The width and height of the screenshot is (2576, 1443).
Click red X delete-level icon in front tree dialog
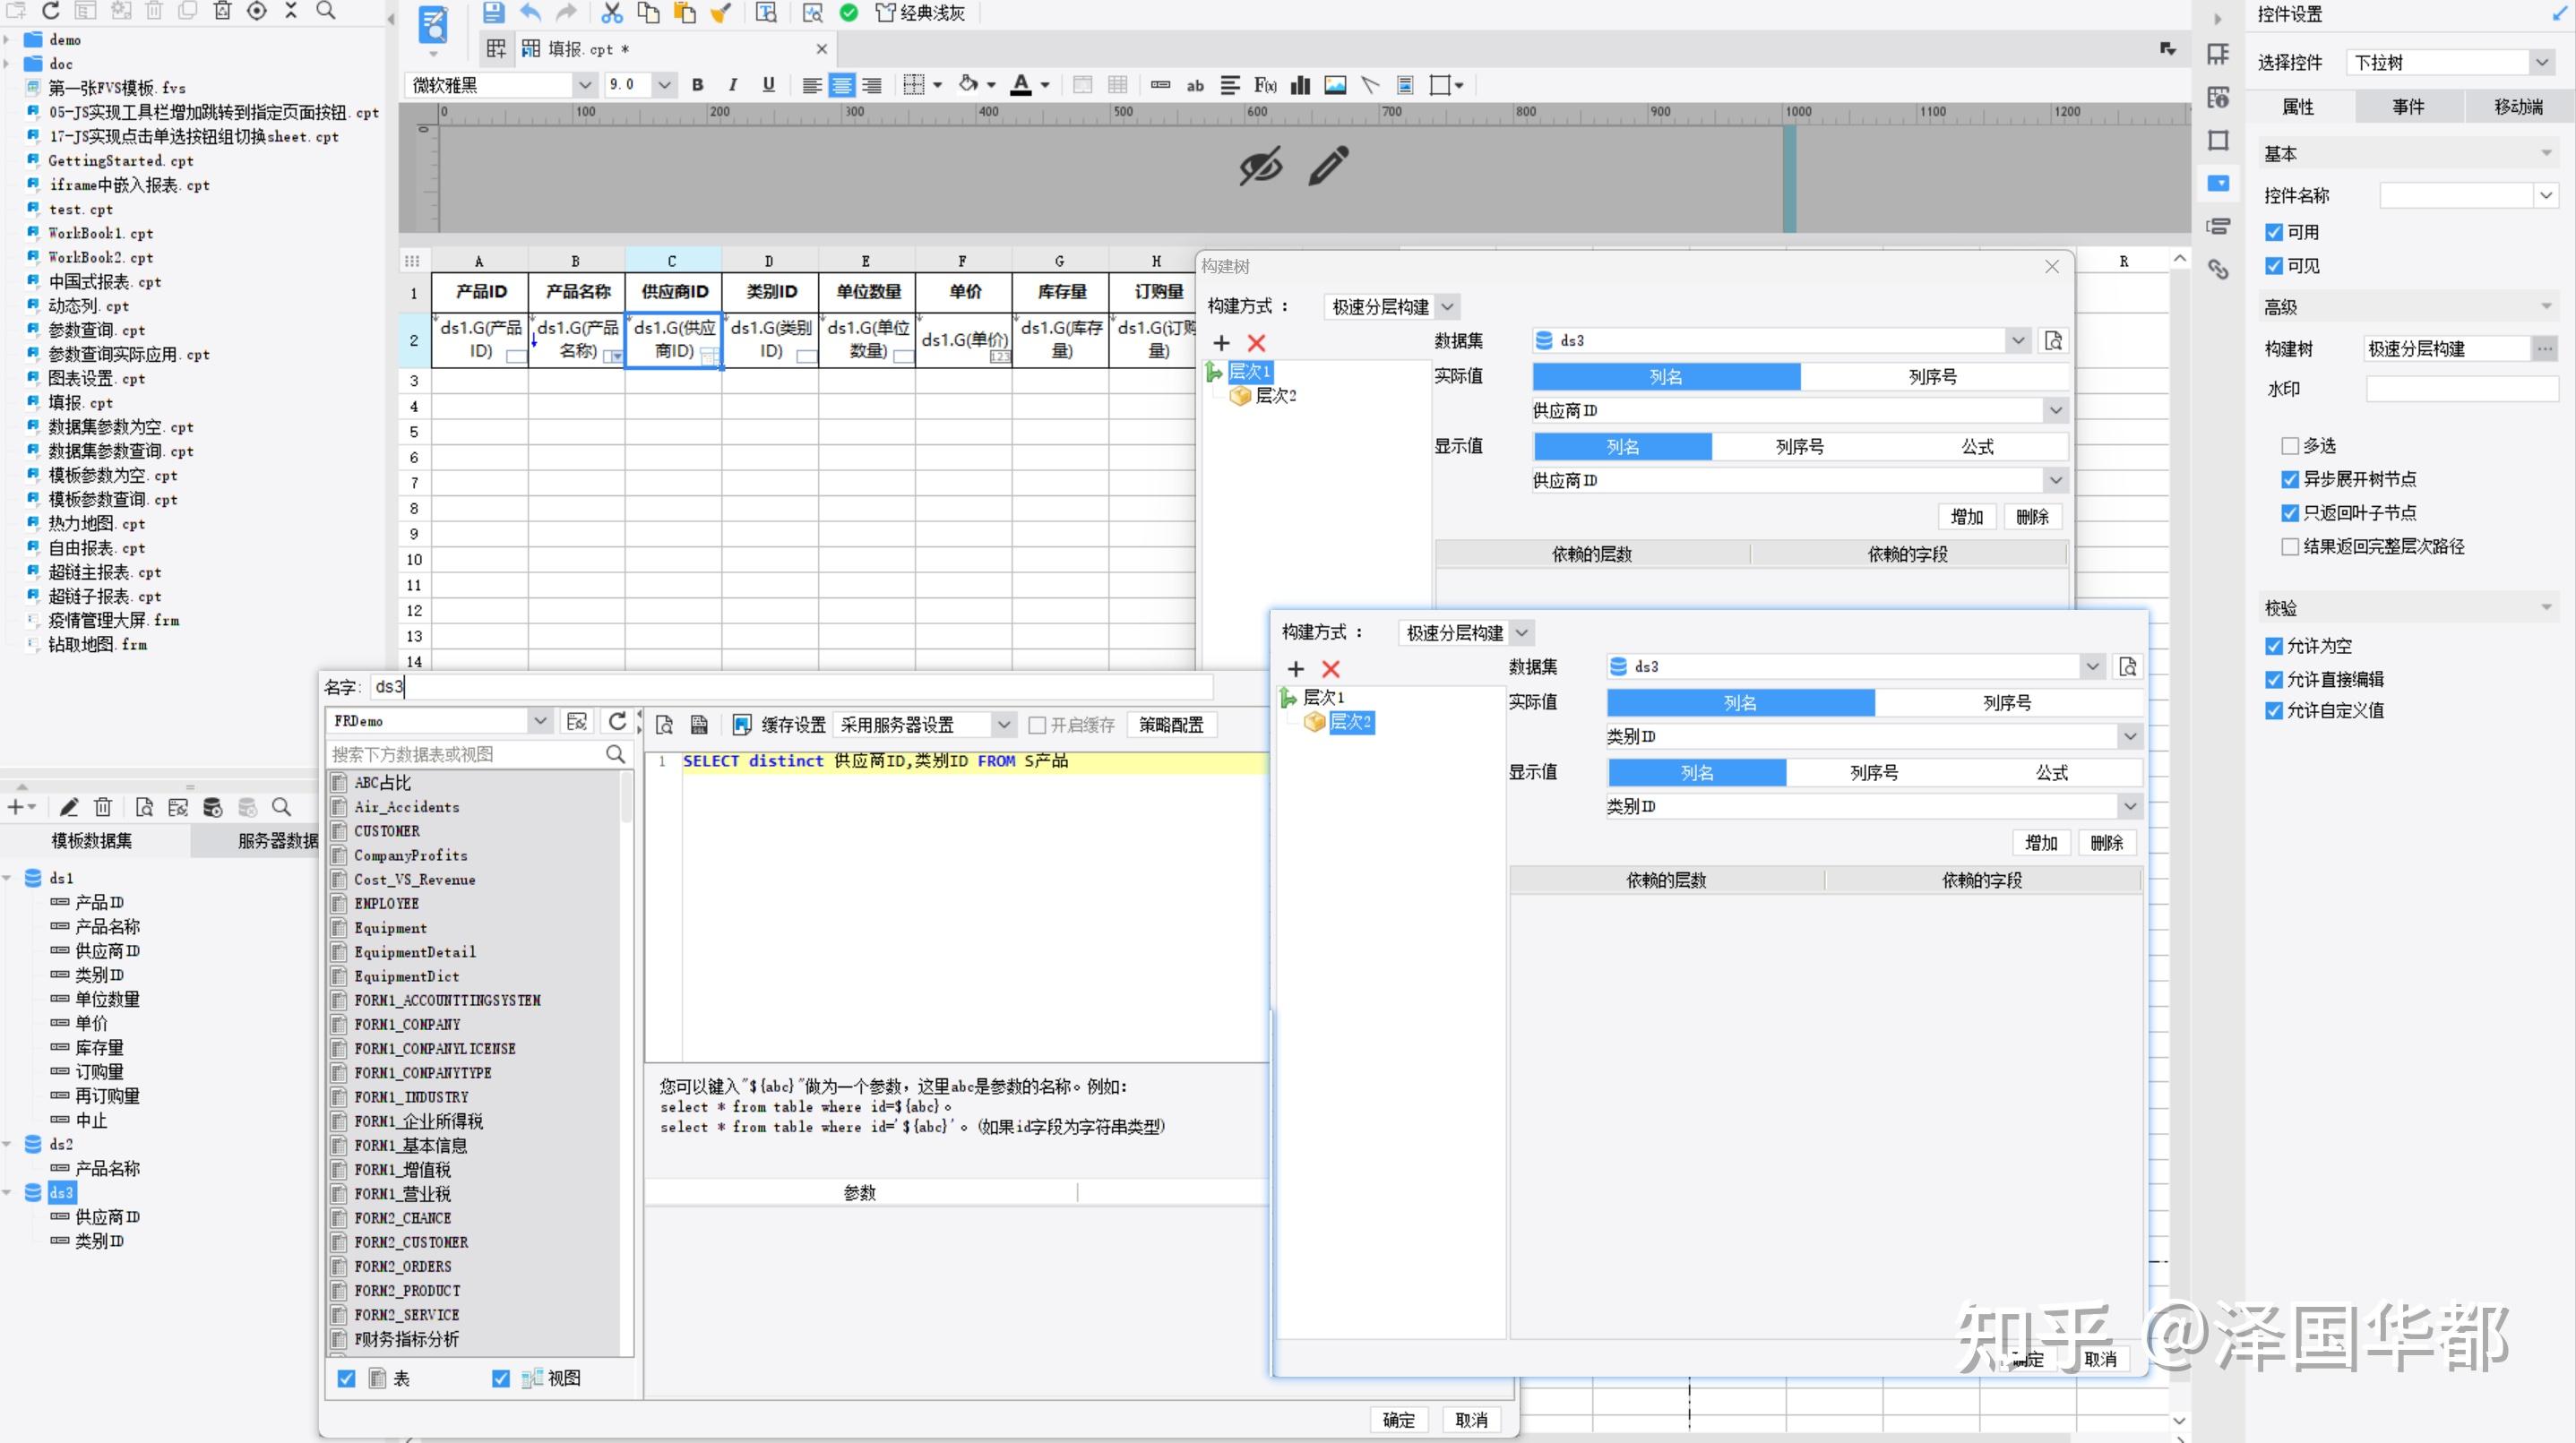tap(1330, 669)
